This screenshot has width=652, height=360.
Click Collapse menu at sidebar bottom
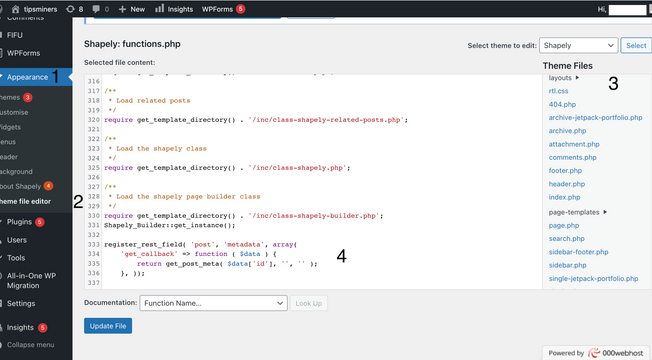pyautogui.click(x=30, y=345)
